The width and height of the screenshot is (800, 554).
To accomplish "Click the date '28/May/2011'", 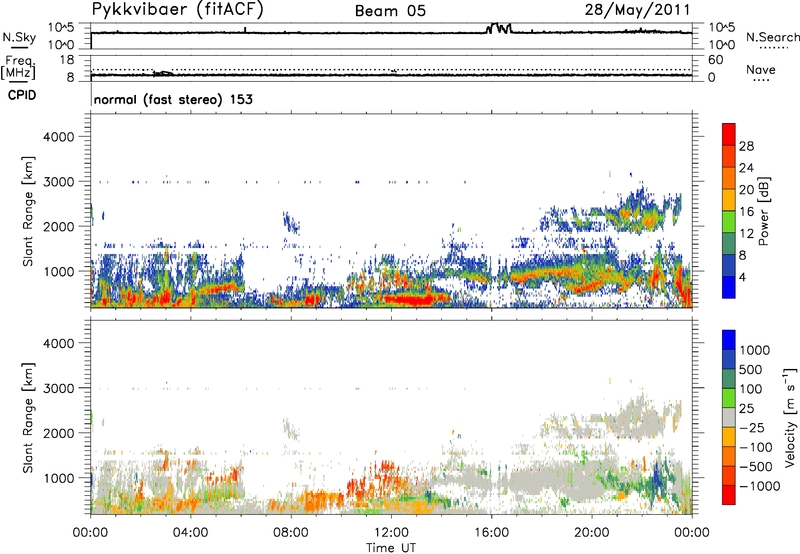I will pyautogui.click(x=637, y=10).
